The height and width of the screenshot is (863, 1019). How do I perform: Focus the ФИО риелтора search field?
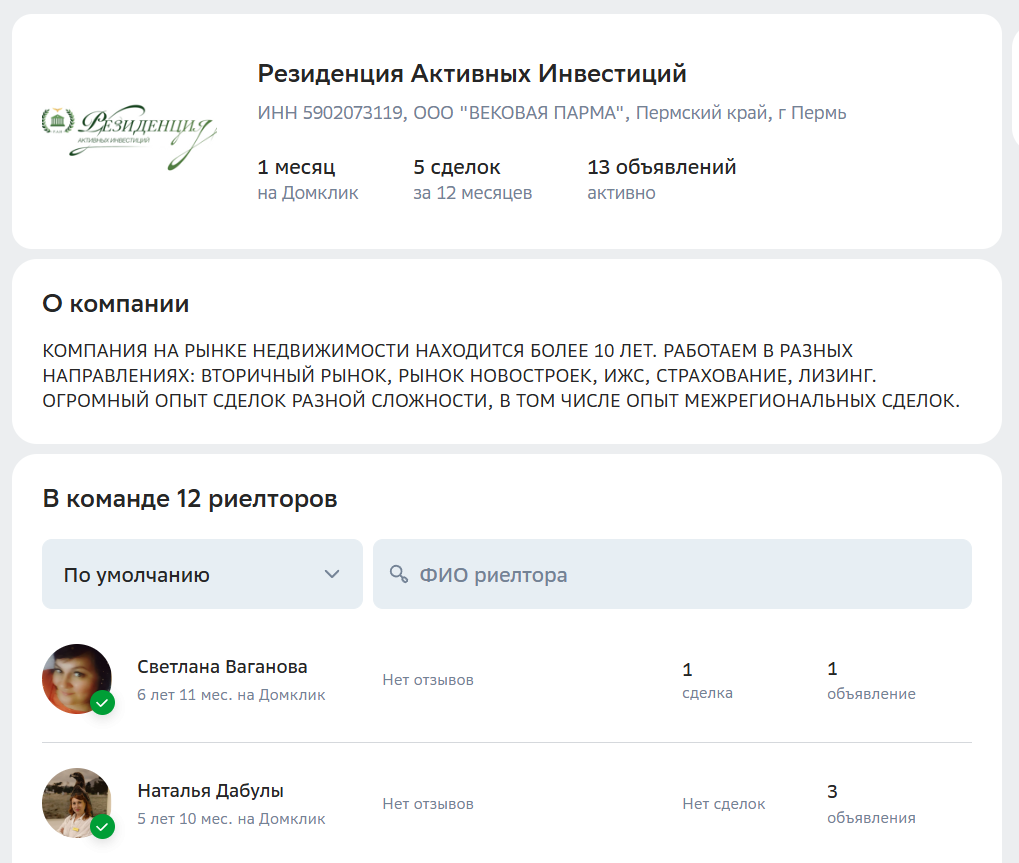tap(680, 574)
